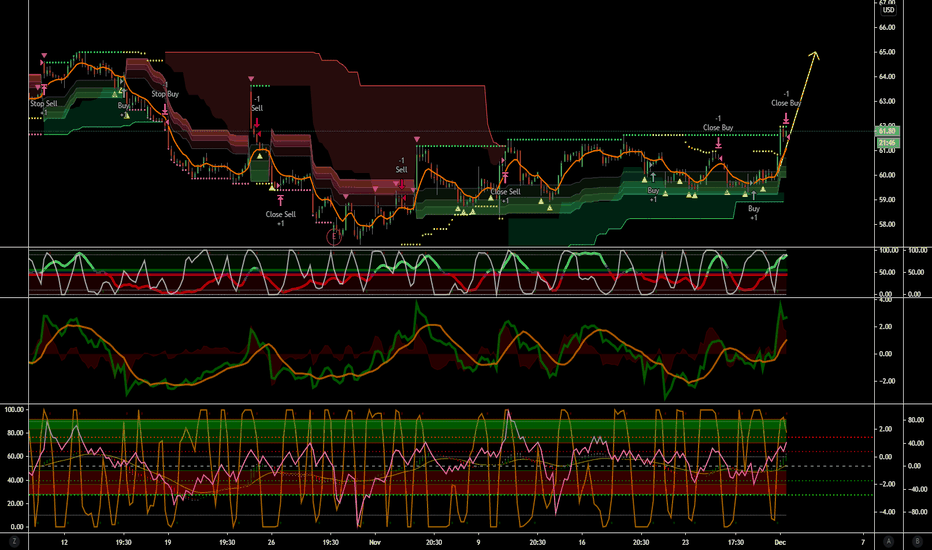Viewport: 932px width, 550px height.
Task: Open the USD currency selector
Action: [888, 10]
